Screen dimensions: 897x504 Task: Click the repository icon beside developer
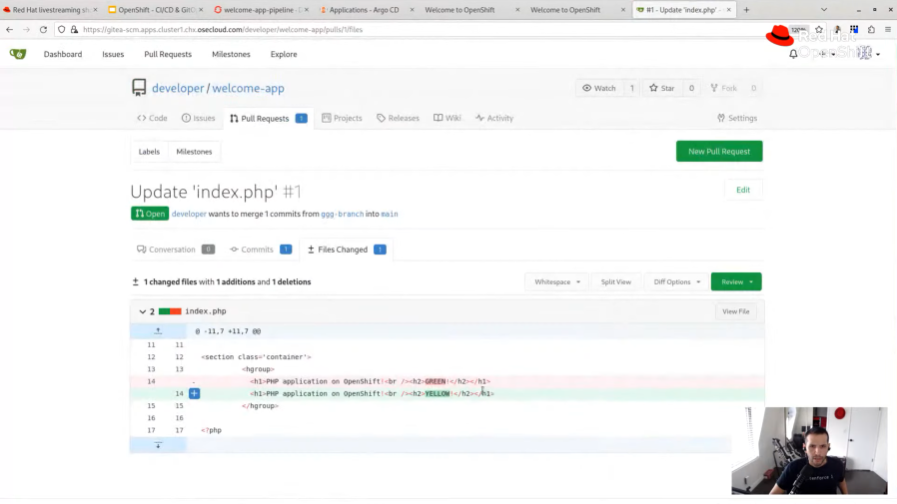139,88
